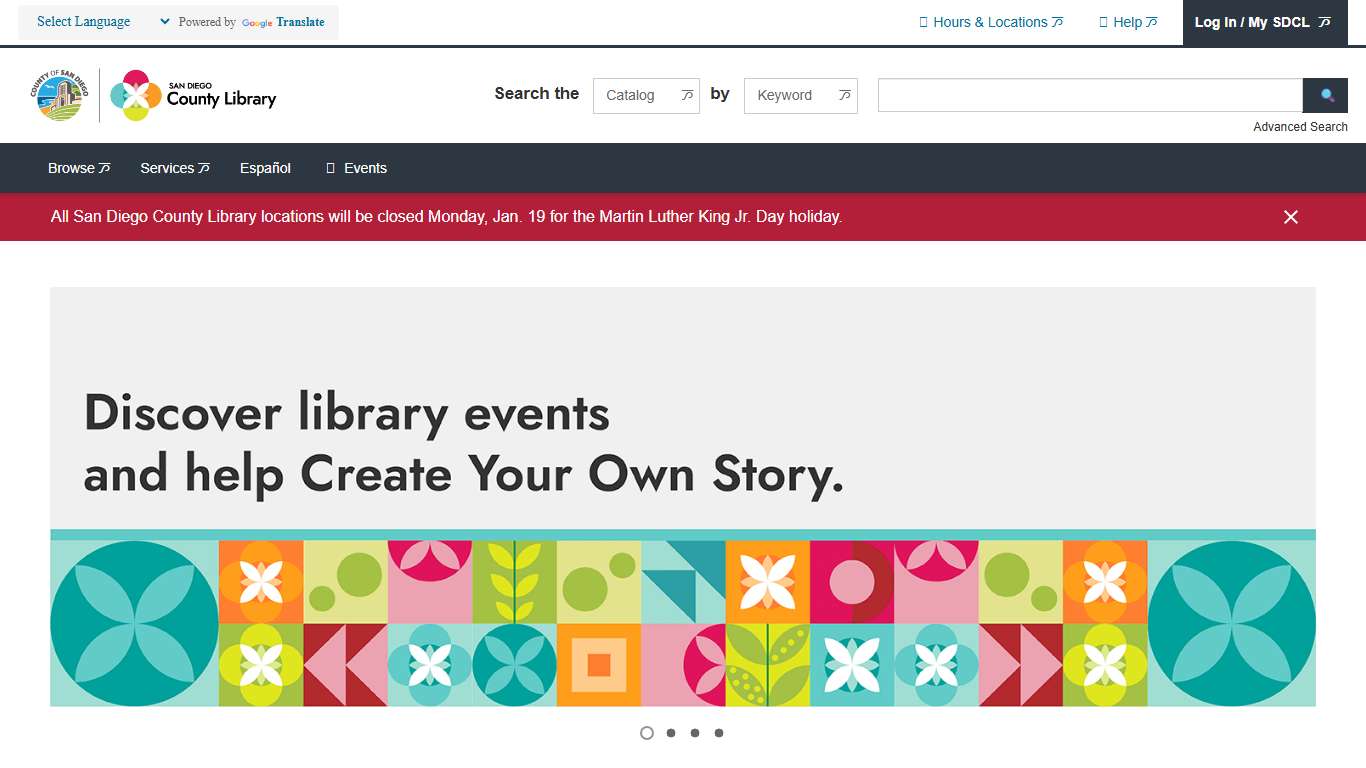This screenshot has width=1366, height=768.
Task: Switch to the Español page
Action: tap(264, 168)
